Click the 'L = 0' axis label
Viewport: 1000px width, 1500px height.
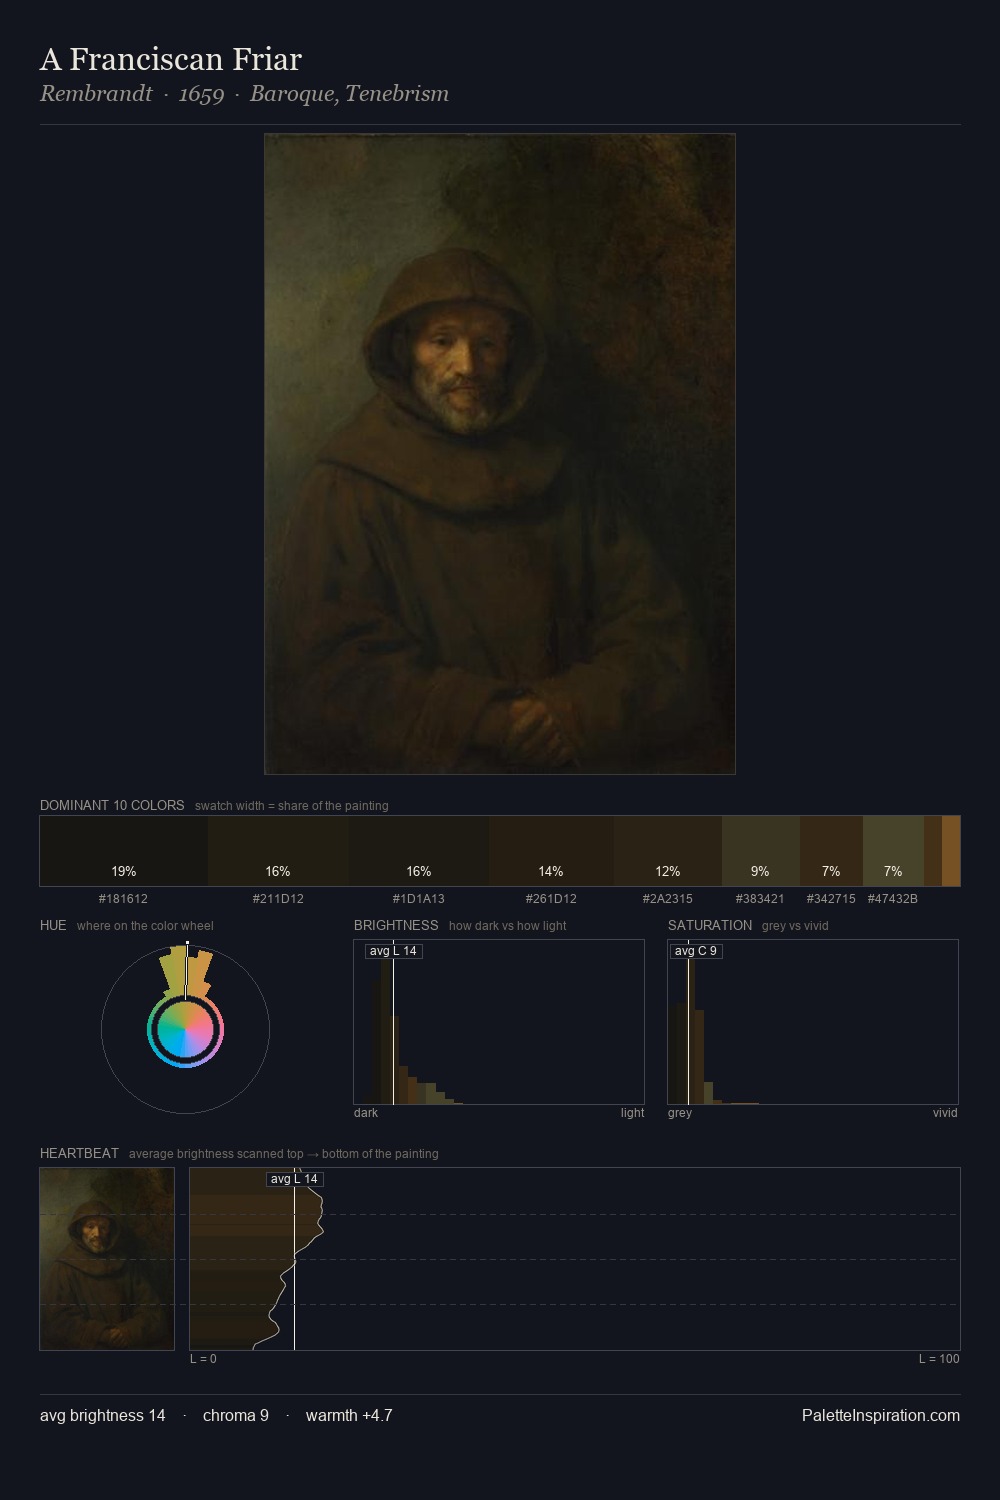(x=203, y=1359)
